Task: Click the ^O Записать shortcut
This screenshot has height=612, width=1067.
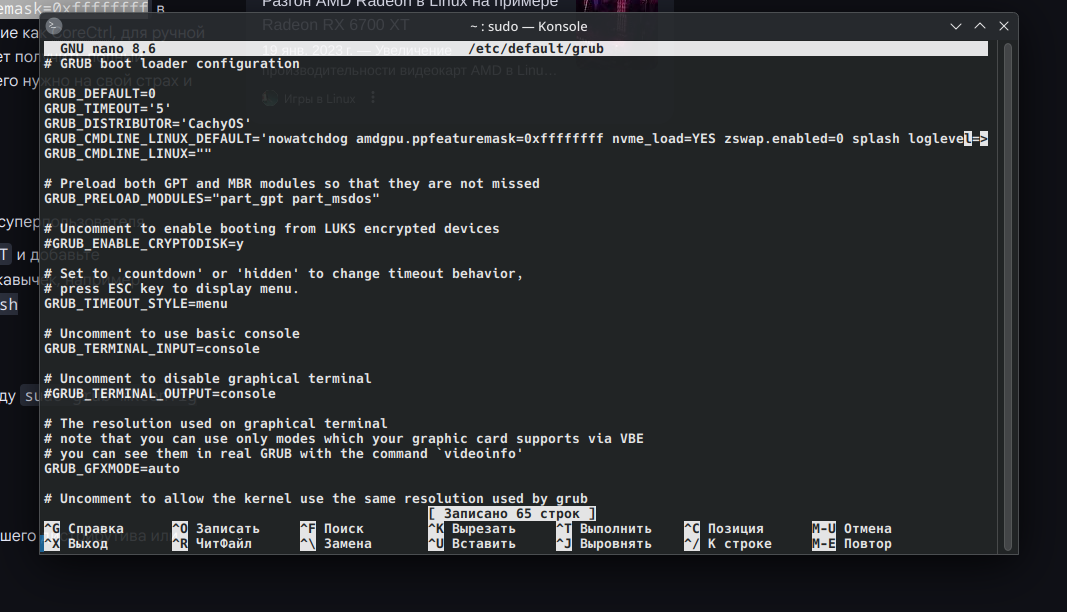Action: coord(216,528)
